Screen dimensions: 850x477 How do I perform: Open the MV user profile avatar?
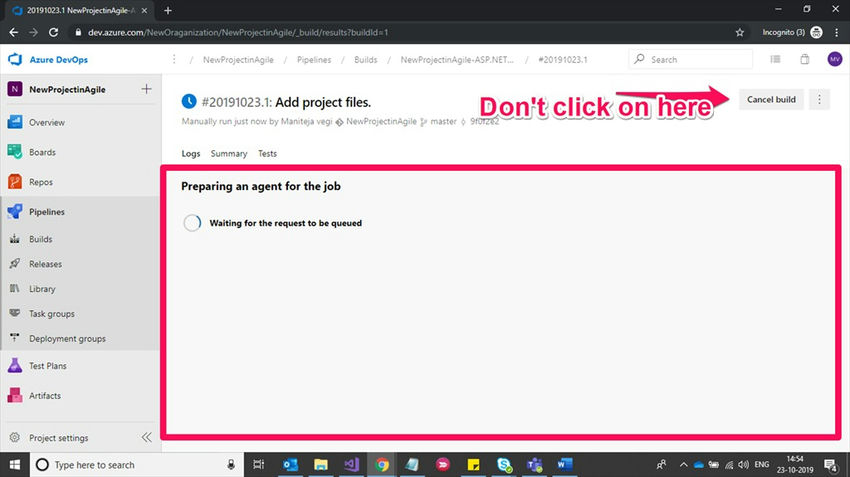click(x=834, y=59)
